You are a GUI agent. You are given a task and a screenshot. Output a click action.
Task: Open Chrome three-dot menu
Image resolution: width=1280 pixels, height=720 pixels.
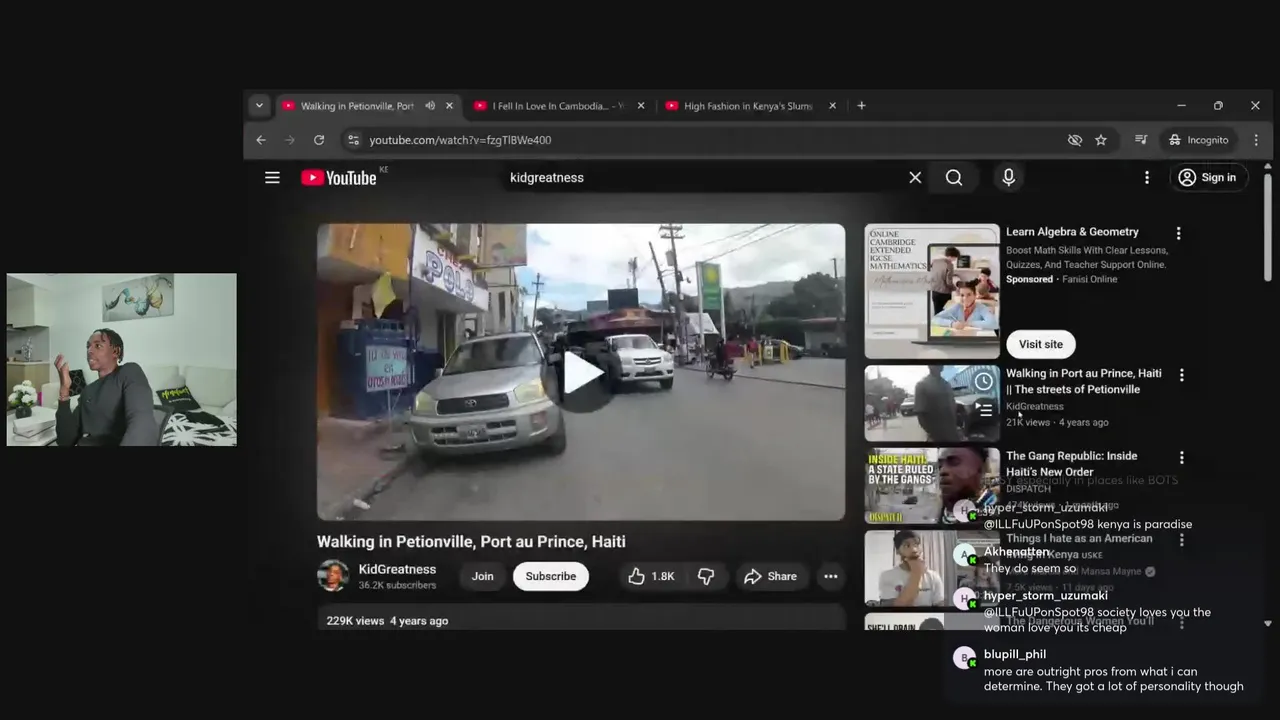1256,140
